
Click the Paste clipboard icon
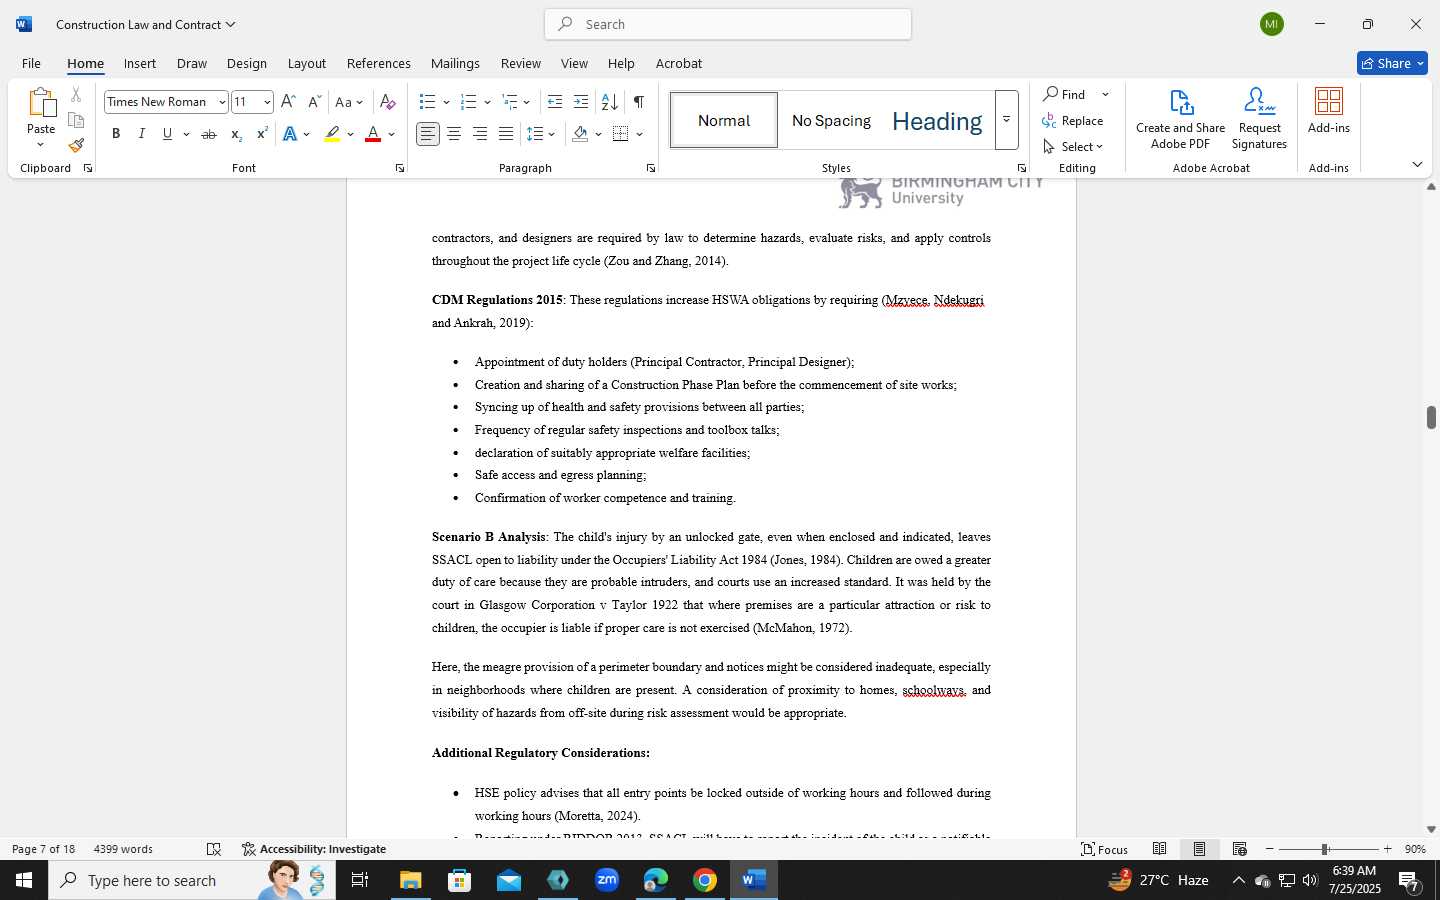coord(41,103)
